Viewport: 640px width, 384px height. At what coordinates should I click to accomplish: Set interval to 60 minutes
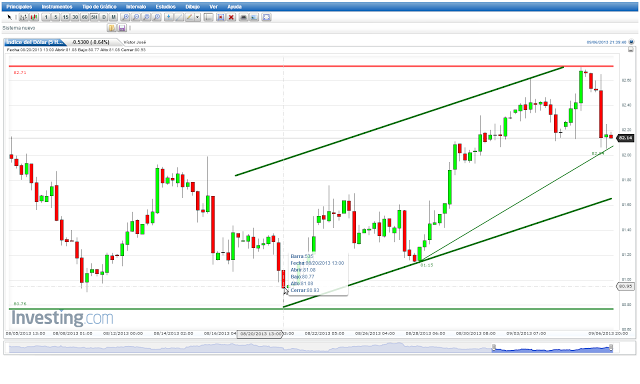tap(84, 17)
